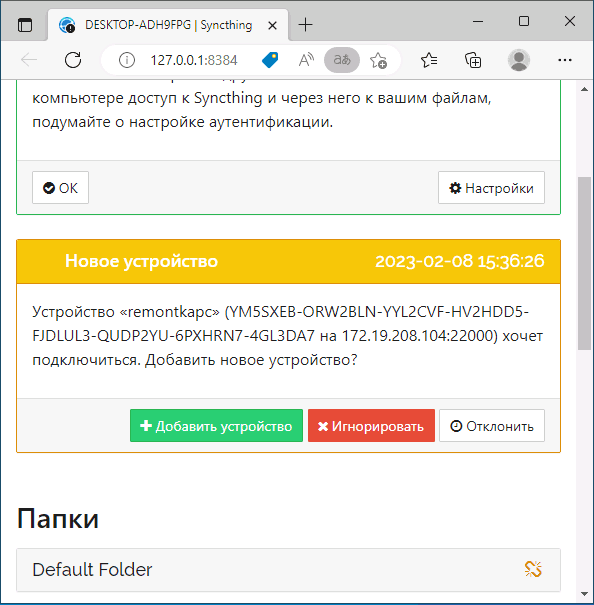
Task: Click the Default Folder unshared link icon
Action: (x=533, y=570)
